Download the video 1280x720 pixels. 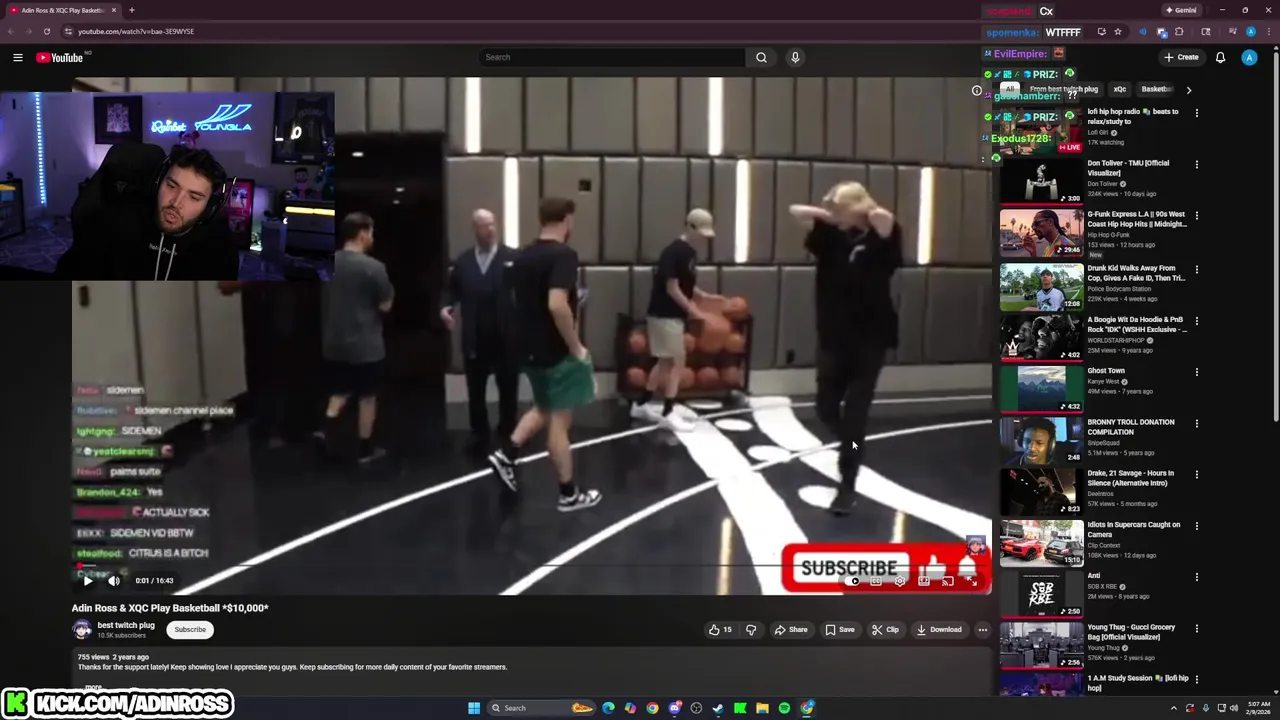coord(939,630)
